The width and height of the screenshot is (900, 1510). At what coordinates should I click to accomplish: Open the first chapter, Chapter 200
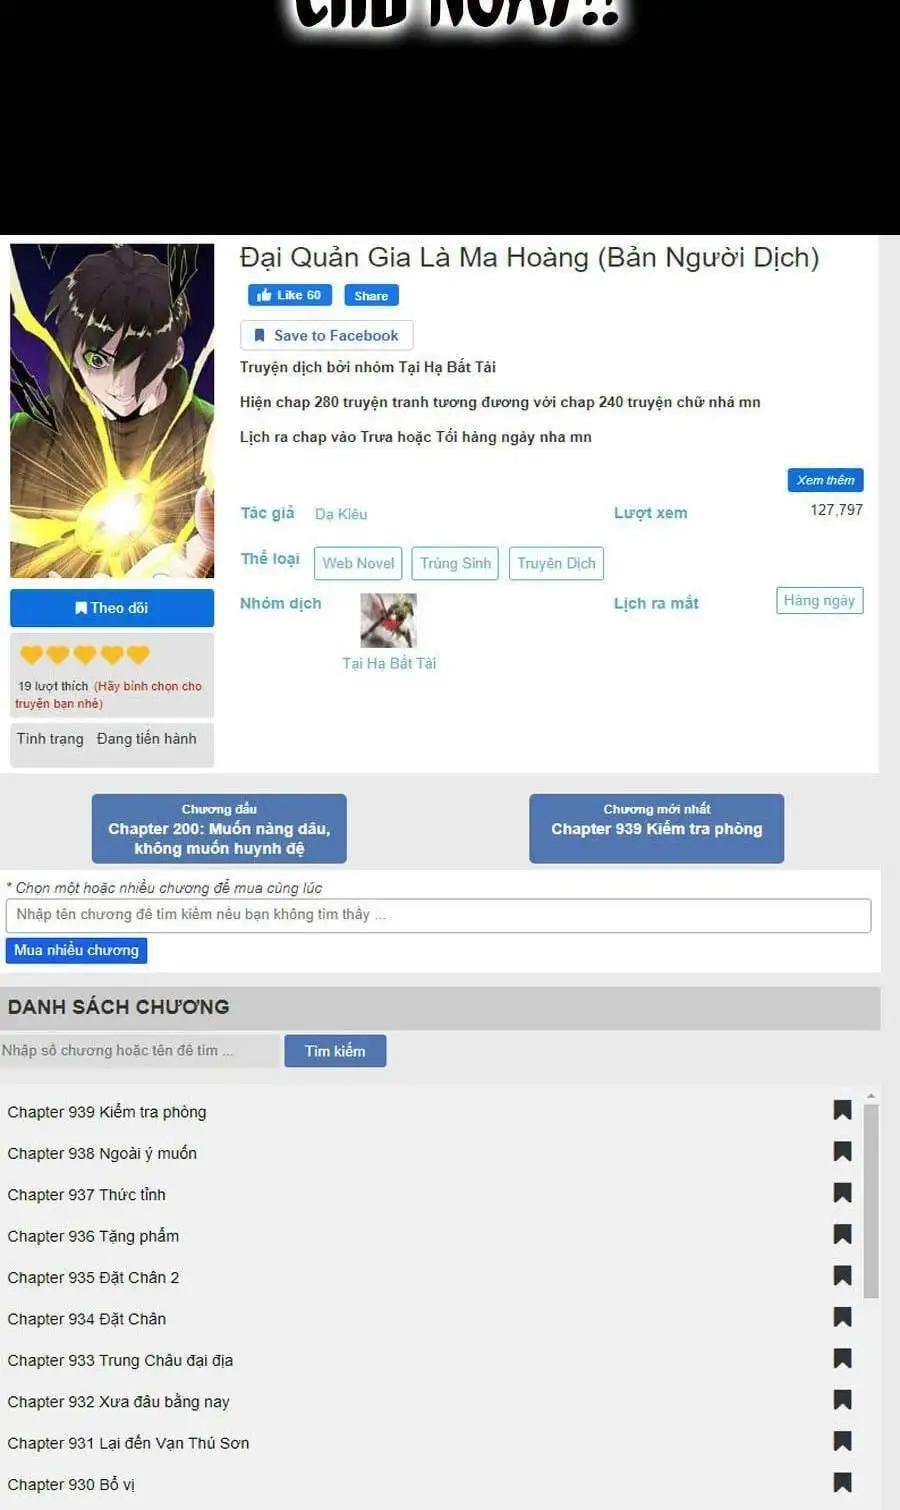pyautogui.click(x=219, y=829)
